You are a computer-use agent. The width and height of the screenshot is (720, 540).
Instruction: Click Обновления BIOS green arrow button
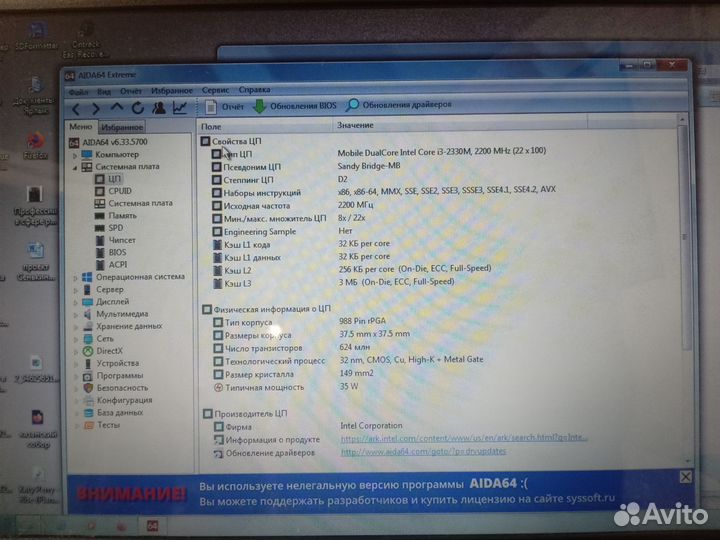(294, 106)
